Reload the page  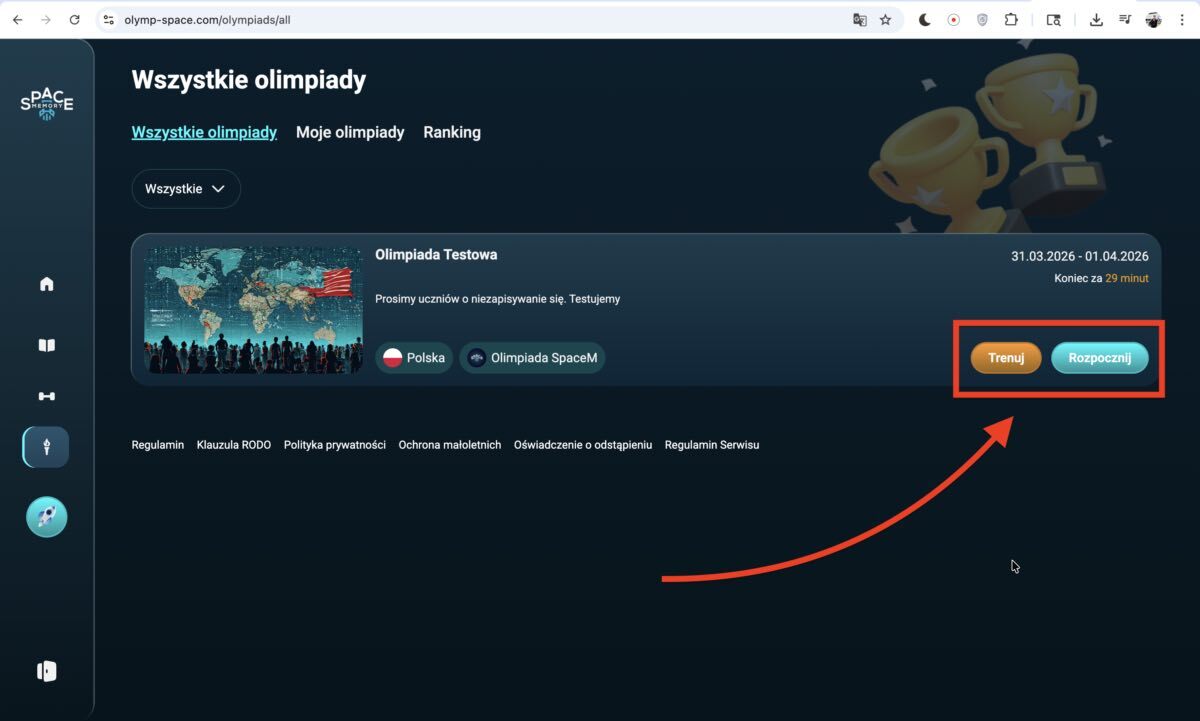point(74,20)
